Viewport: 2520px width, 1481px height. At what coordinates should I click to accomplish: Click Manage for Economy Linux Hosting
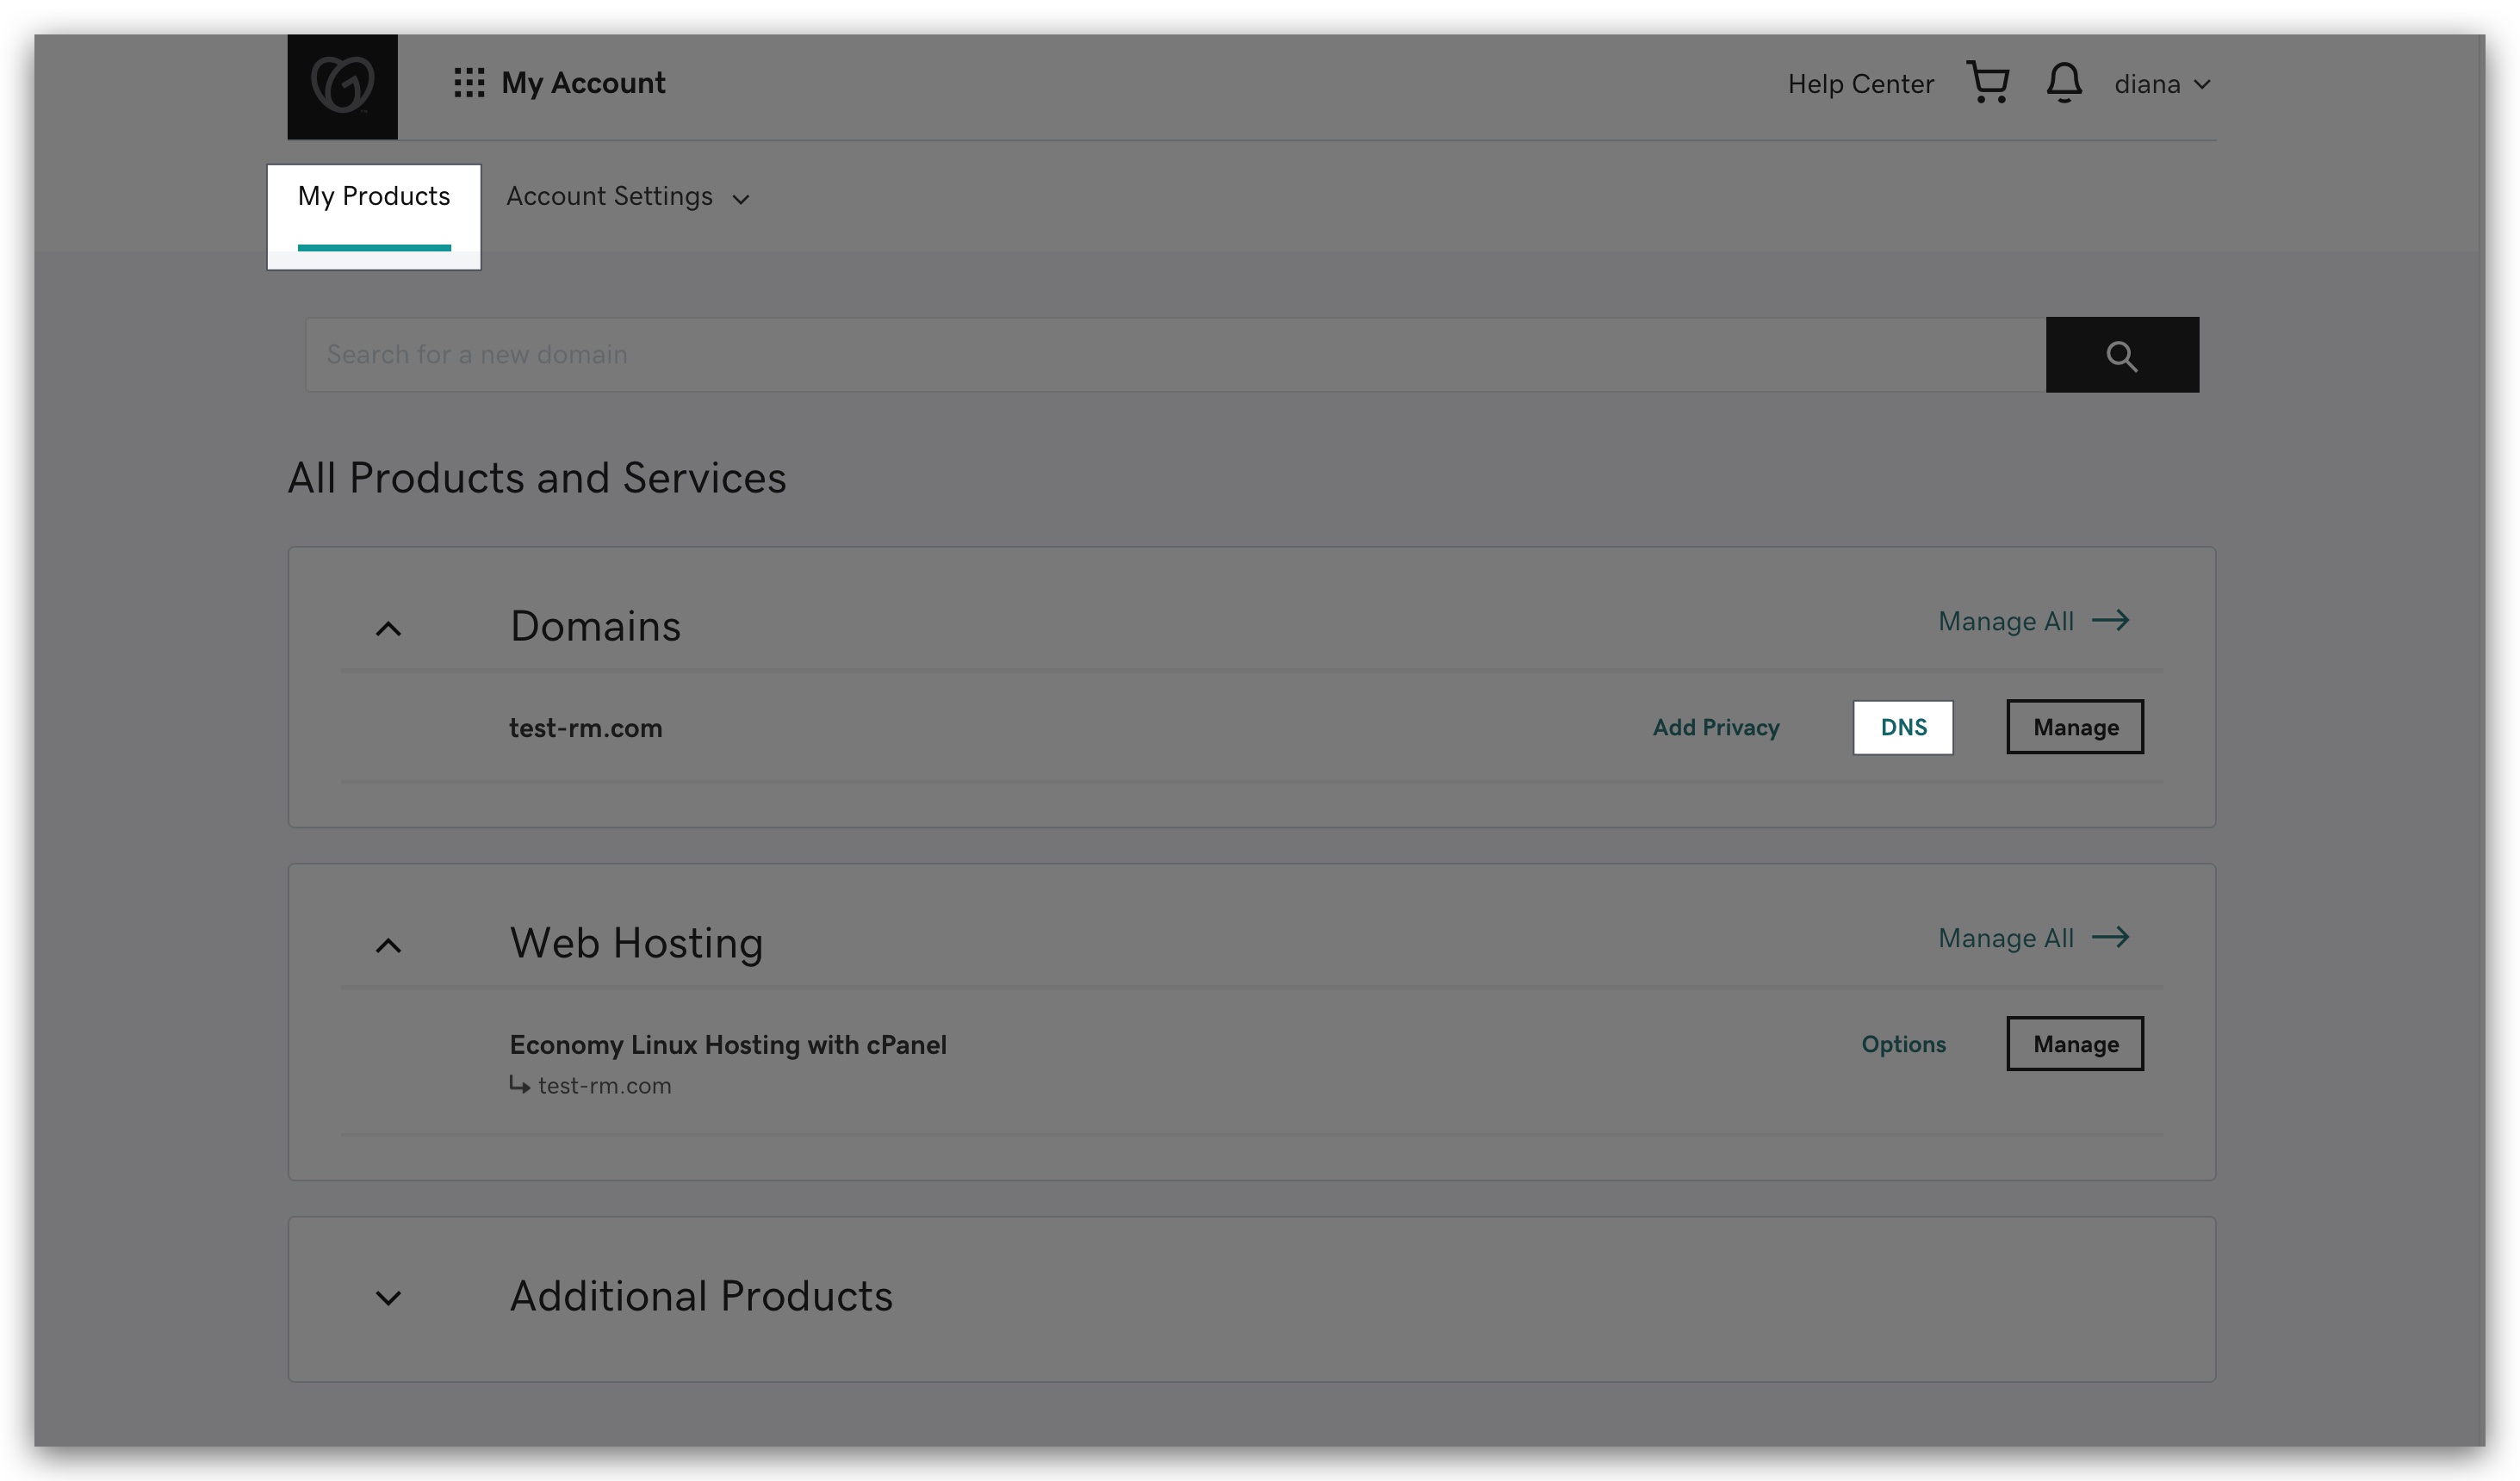point(2075,1043)
